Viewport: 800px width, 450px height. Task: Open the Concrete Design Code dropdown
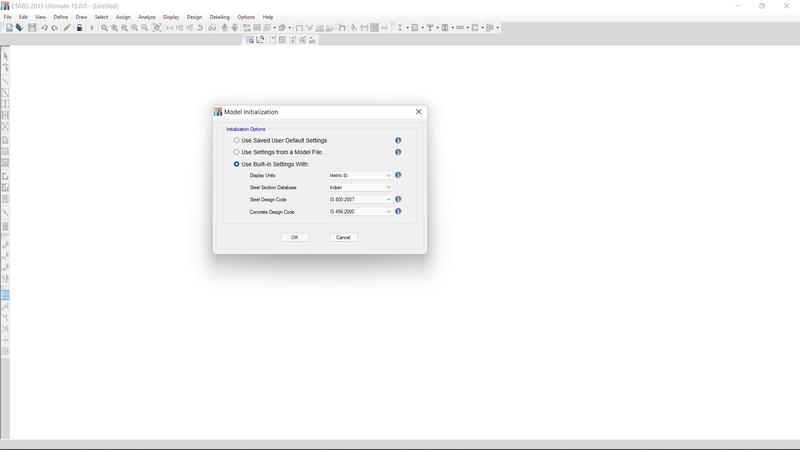click(360, 211)
